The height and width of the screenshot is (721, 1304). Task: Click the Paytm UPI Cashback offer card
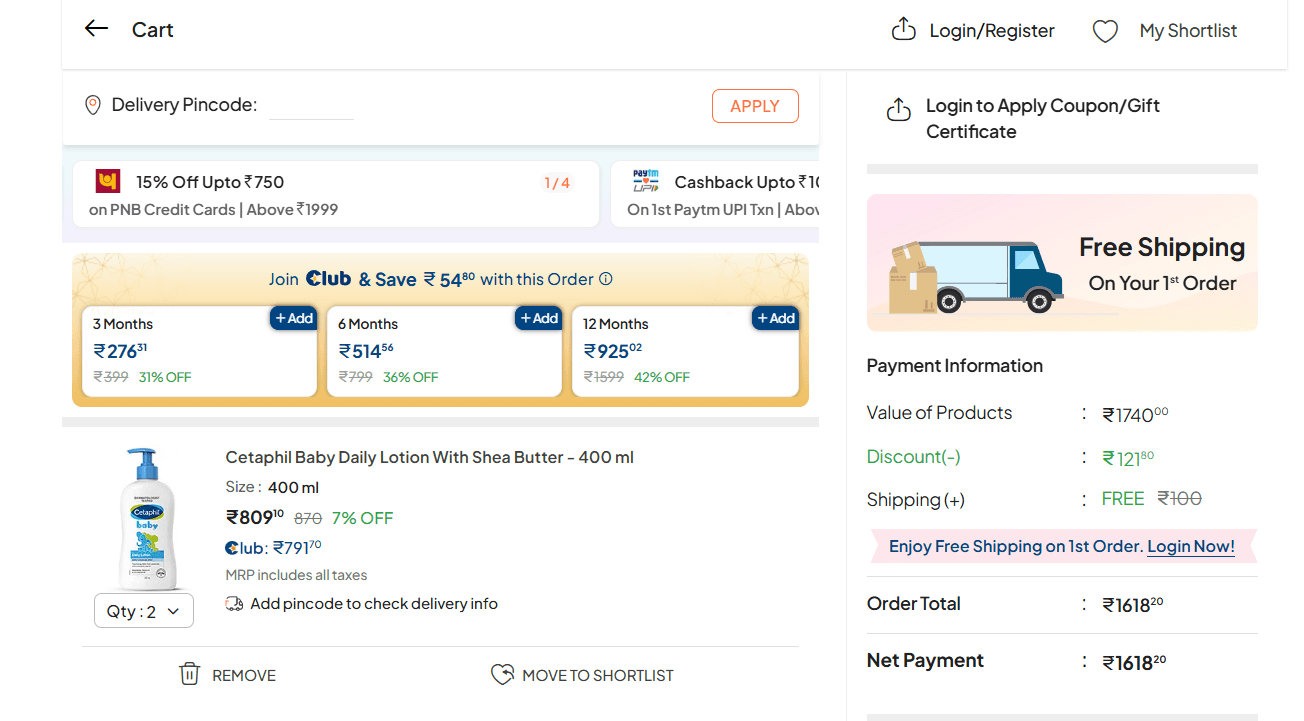coord(715,194)
